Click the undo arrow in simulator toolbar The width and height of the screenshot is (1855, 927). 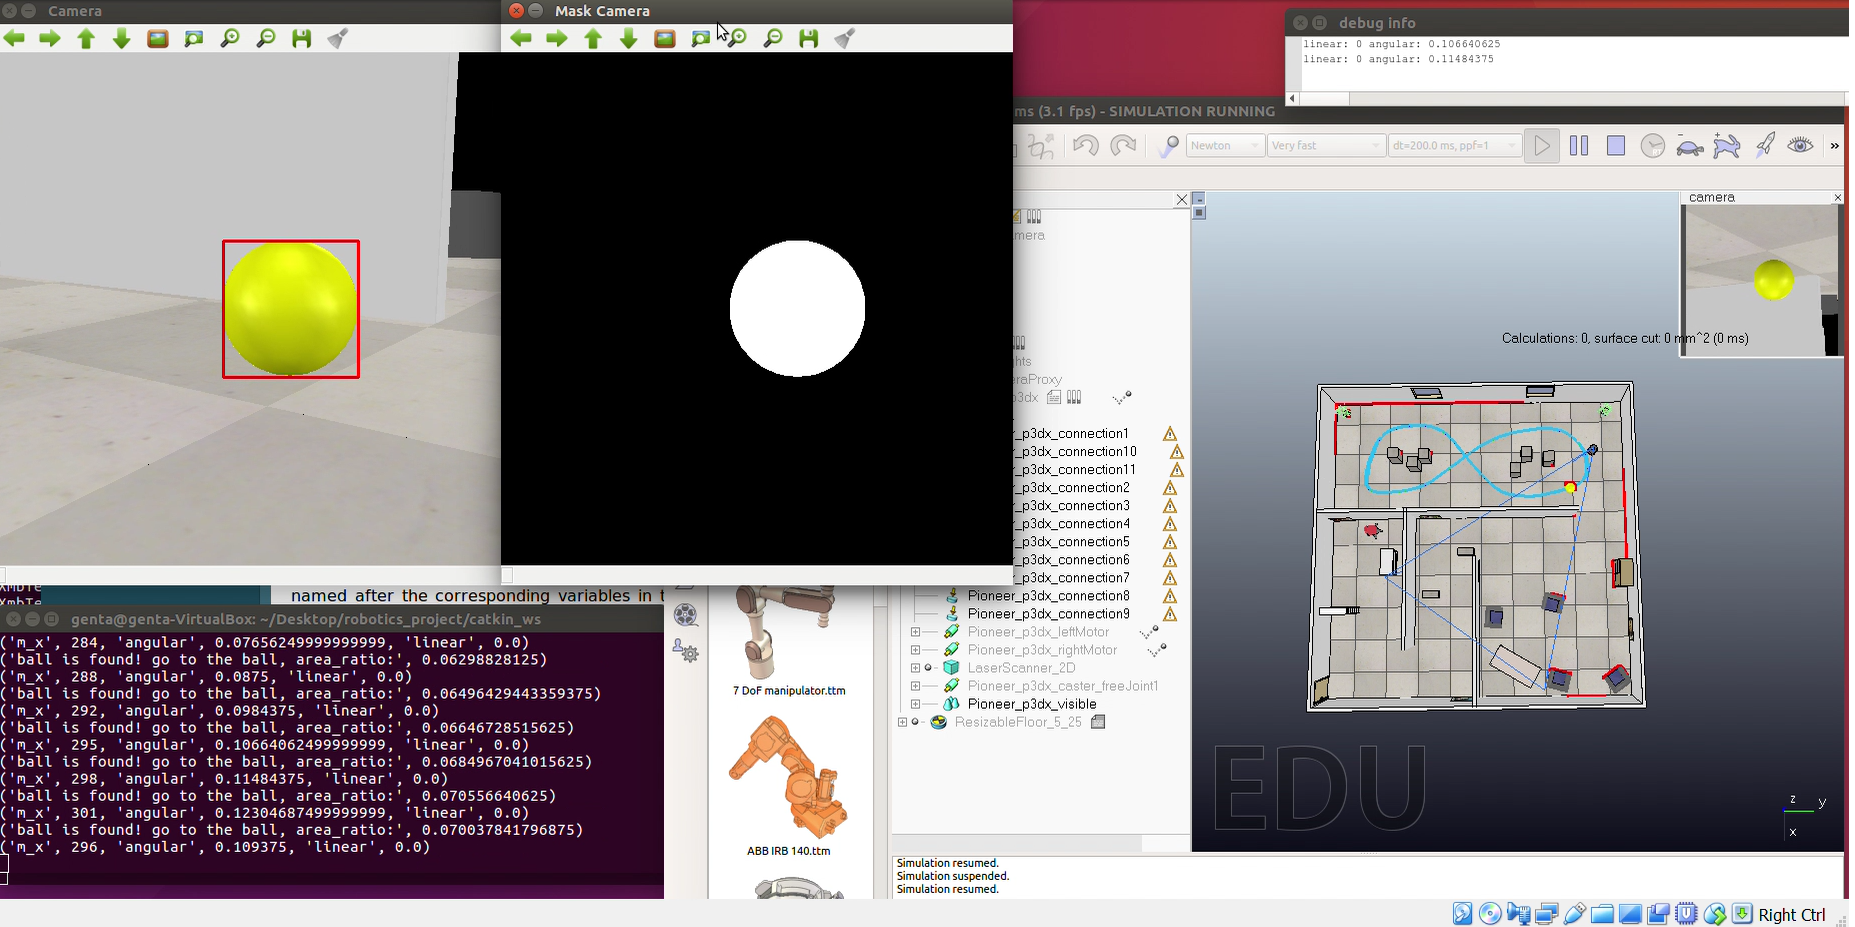(x=1085, y=146)
